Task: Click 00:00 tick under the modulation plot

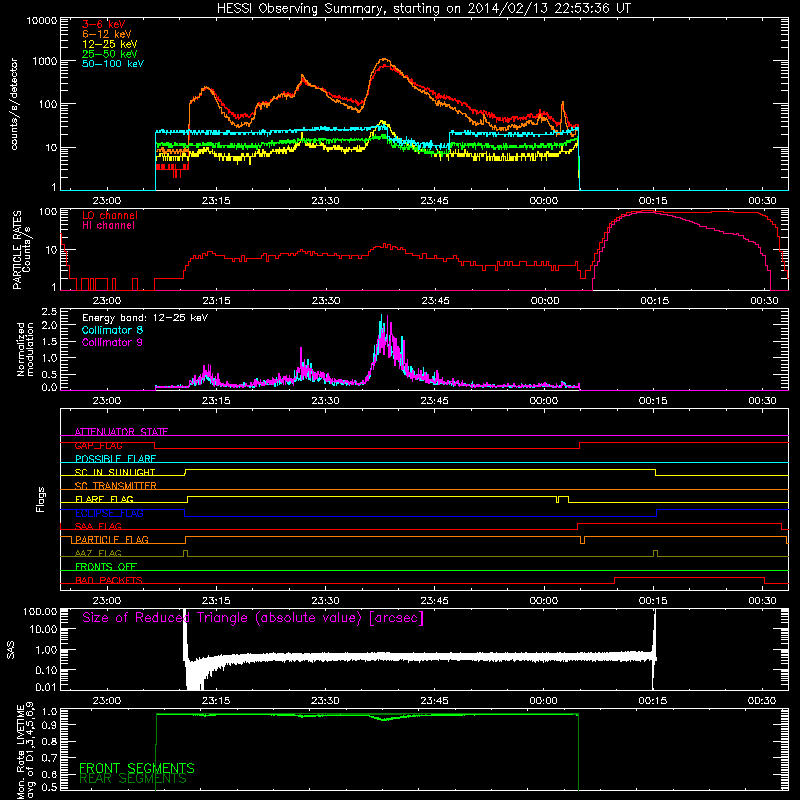Action: click(x=544, y=401)
